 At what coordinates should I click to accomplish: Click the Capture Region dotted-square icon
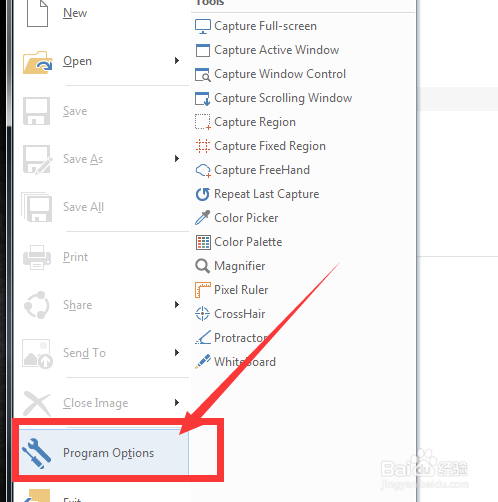point(203,122)
